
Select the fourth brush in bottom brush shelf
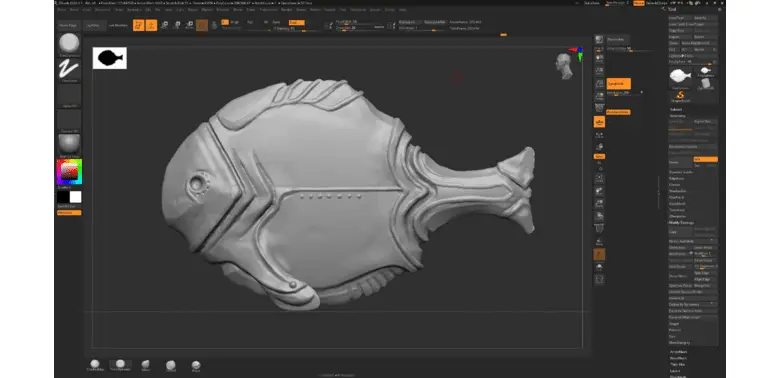171,366
